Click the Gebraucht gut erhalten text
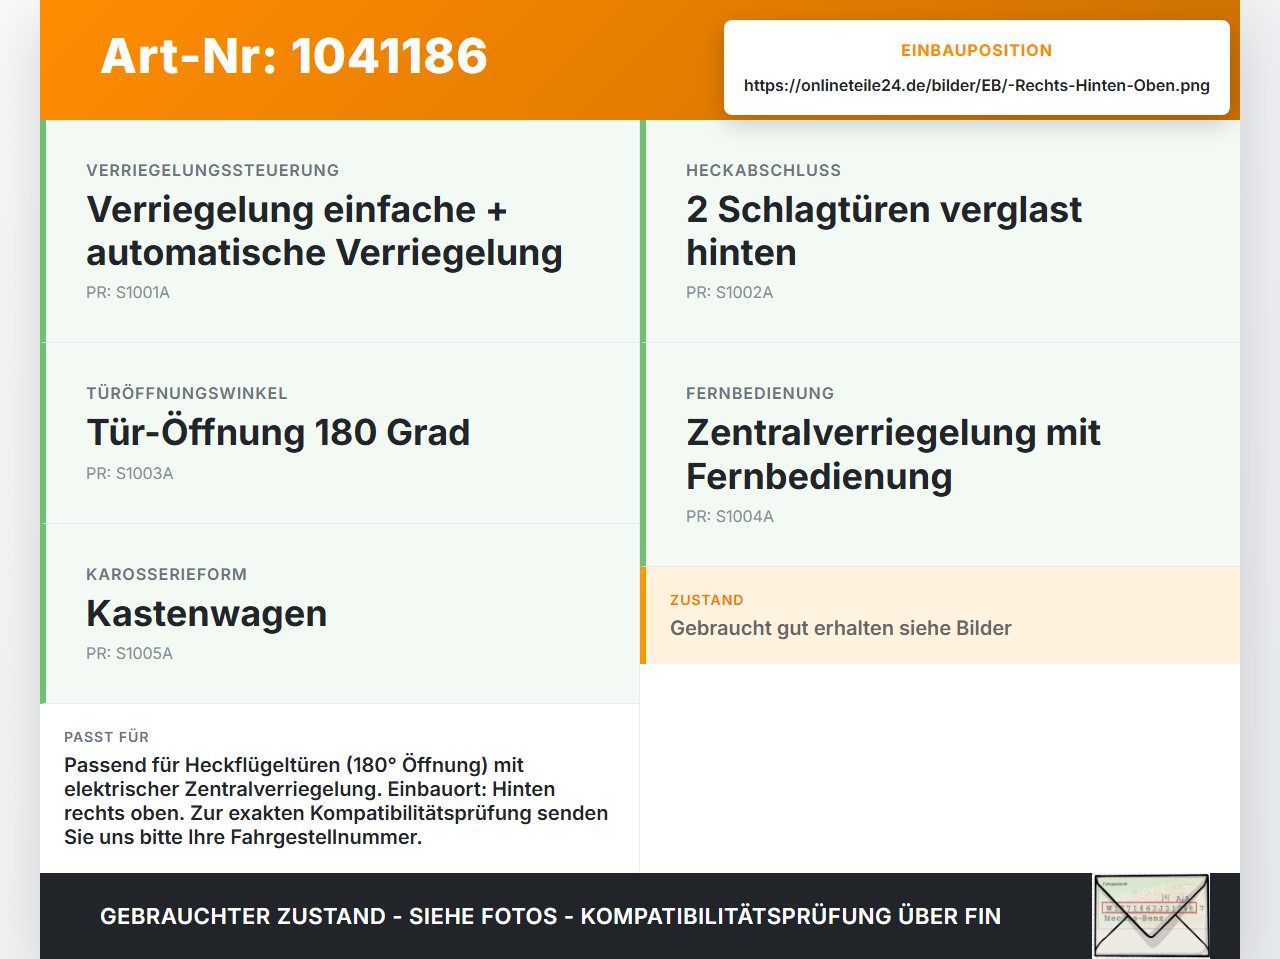 click(x=841, y=628)
